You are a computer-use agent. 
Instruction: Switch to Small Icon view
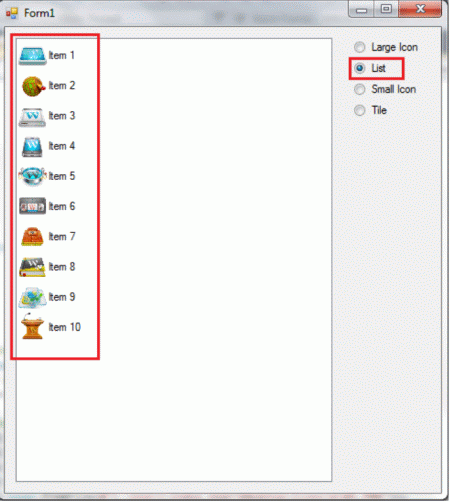pyautogui.click(x=359, y=89)
